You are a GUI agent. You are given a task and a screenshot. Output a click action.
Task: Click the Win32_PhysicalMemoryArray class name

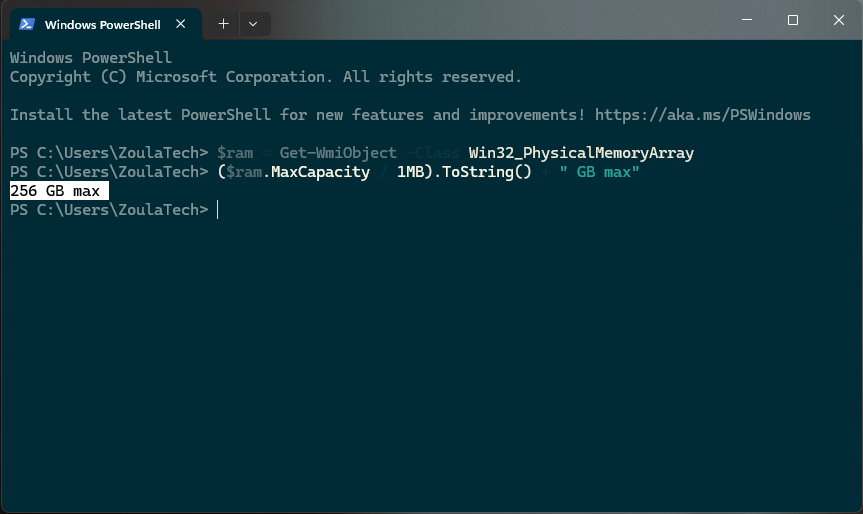[x=581, y=153]
